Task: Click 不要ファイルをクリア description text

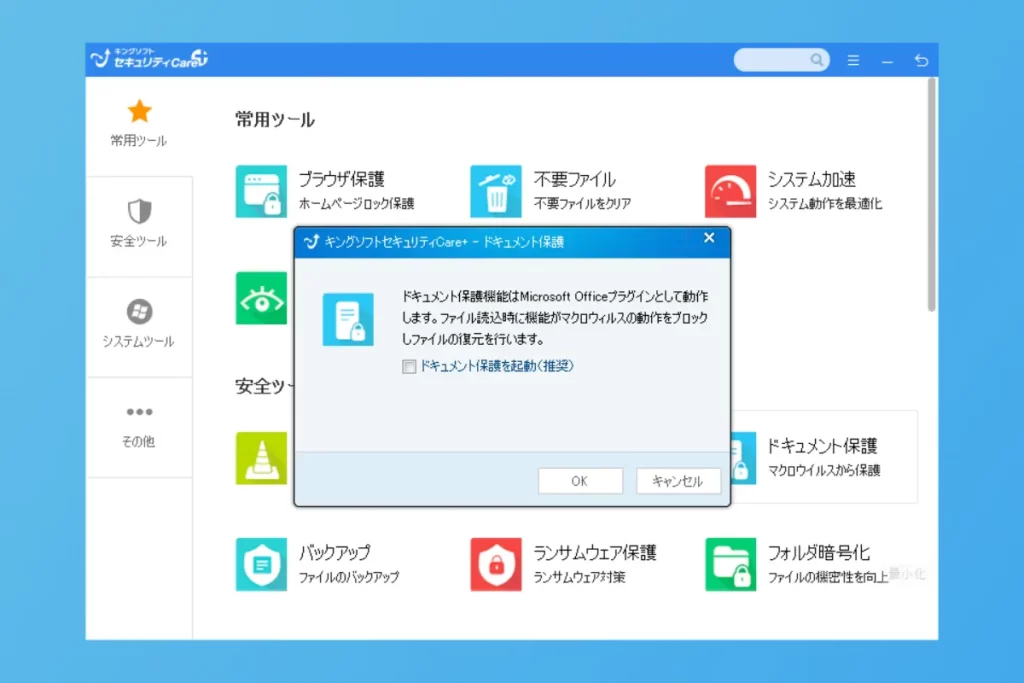Action: 582,204
